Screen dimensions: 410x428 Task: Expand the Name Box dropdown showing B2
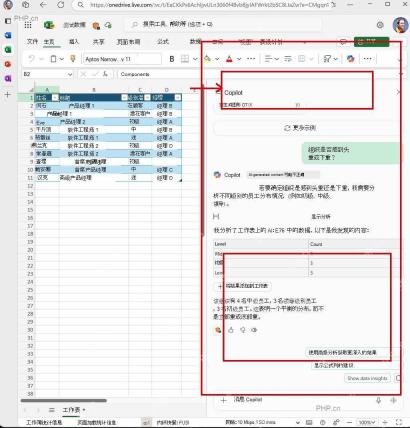[x=70, y=74]
